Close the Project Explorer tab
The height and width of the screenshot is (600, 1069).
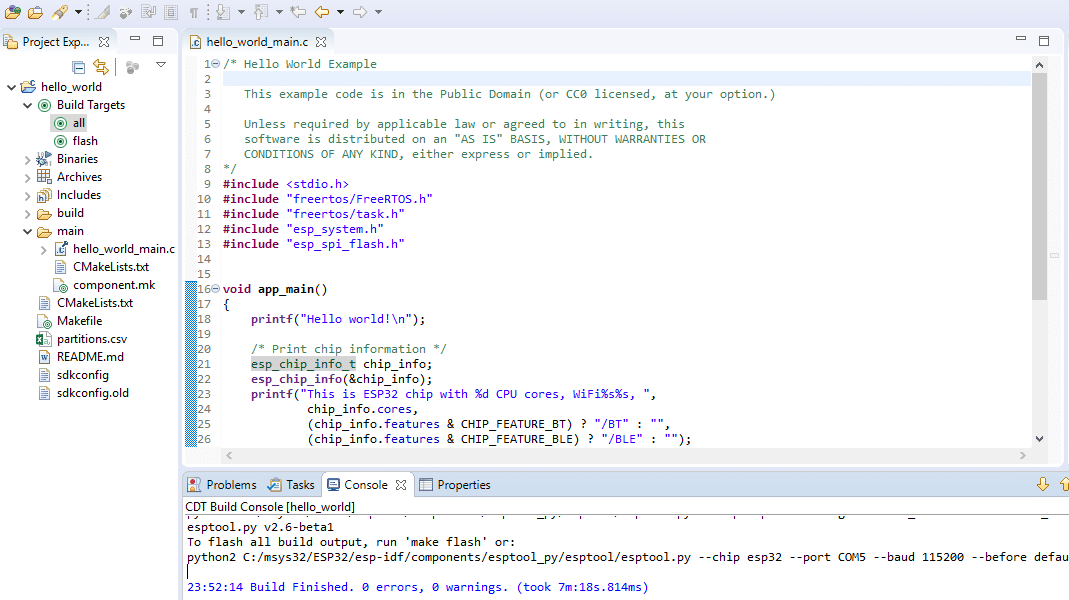104,42
